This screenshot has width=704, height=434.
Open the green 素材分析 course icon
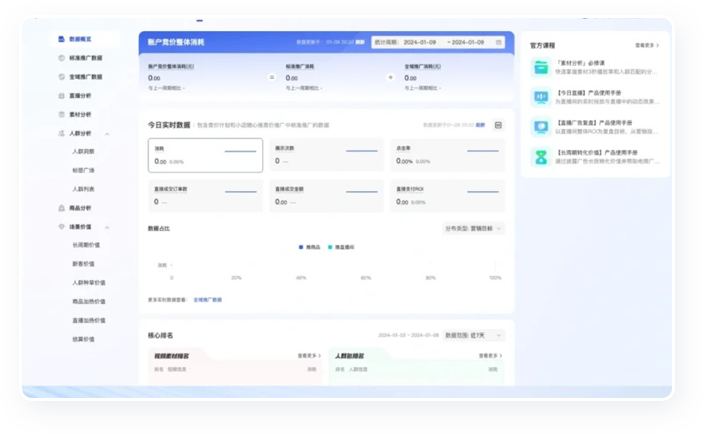[x=540, y=68]
